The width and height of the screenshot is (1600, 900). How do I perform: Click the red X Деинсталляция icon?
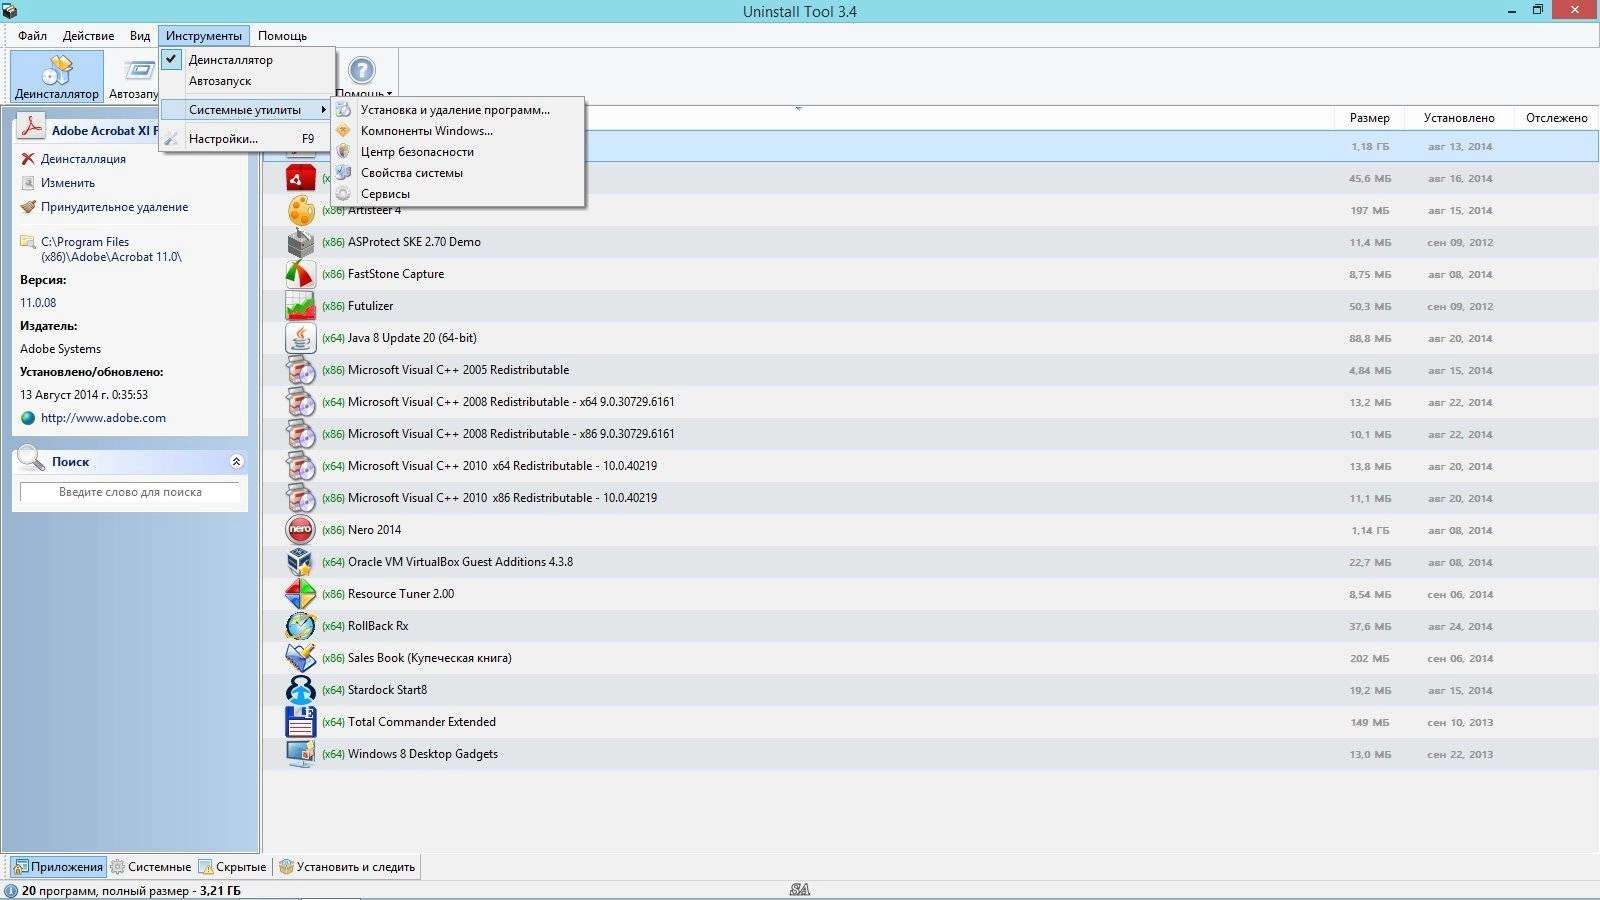[x=28, y=159]
